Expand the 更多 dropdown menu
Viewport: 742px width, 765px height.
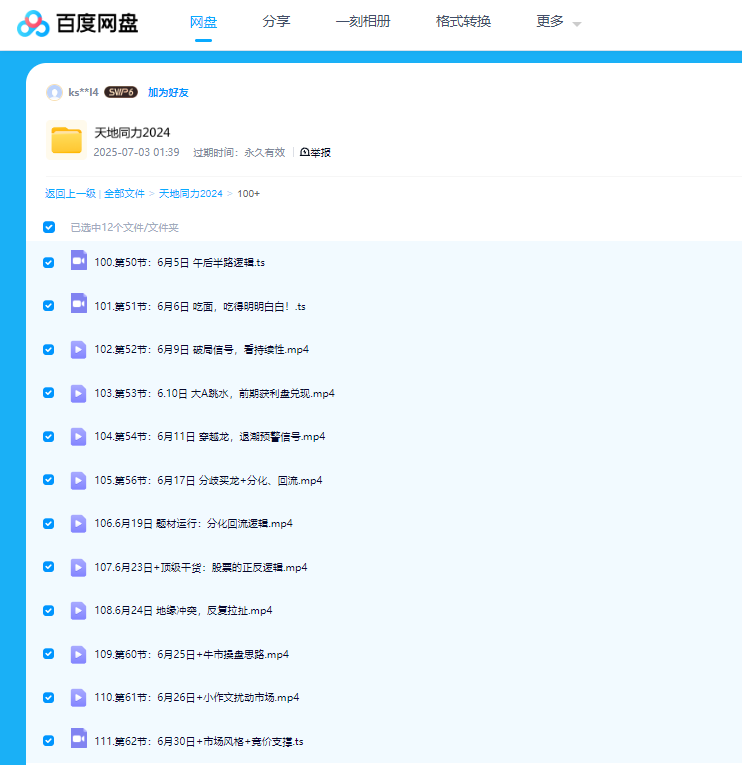[x=558, y=22]
